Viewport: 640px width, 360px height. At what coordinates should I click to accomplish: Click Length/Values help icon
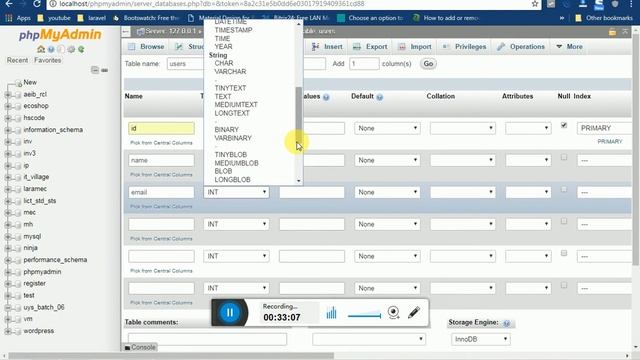coord(326,97)
